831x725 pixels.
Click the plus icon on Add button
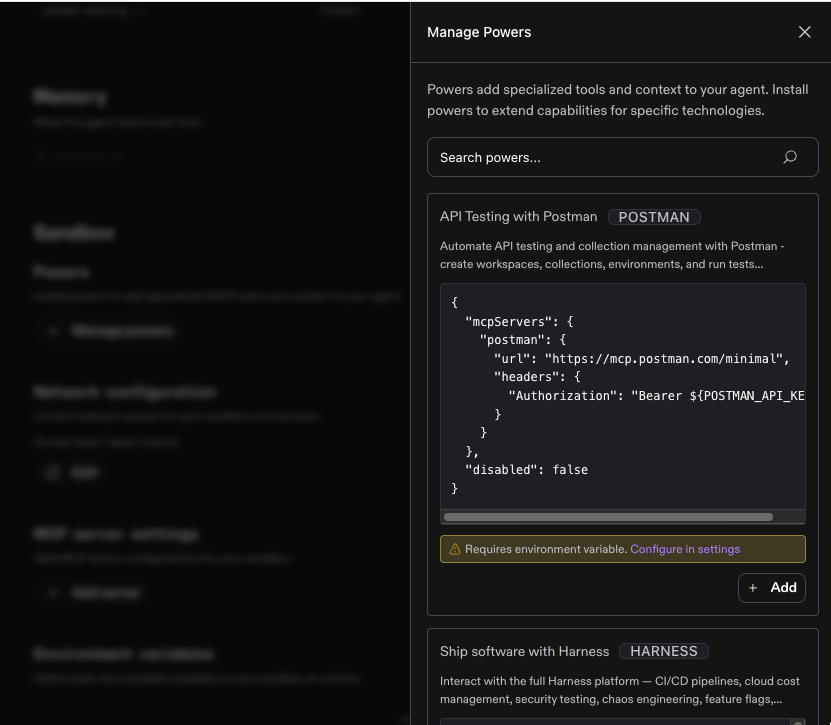click(x=753, y=588)
